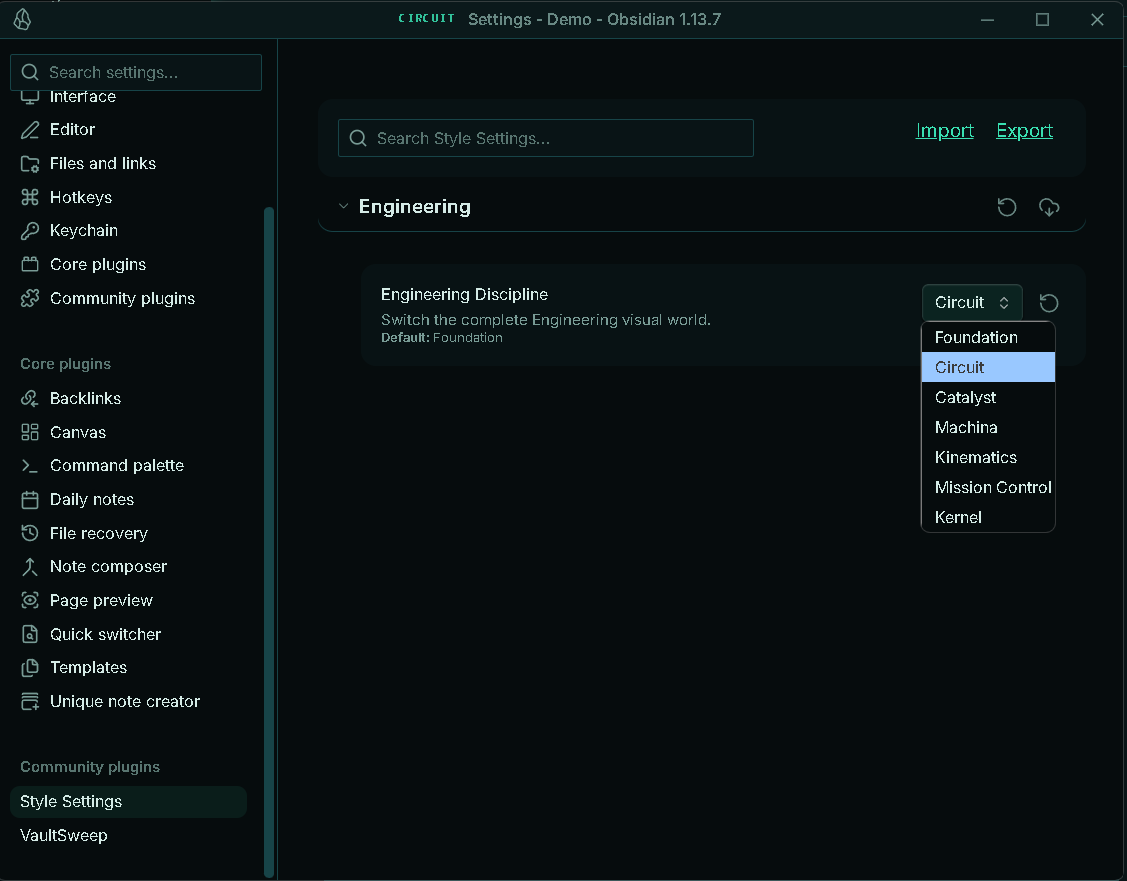Click the Command palette terminal icon
The image size is (1127, 881).
click(29, 466)
